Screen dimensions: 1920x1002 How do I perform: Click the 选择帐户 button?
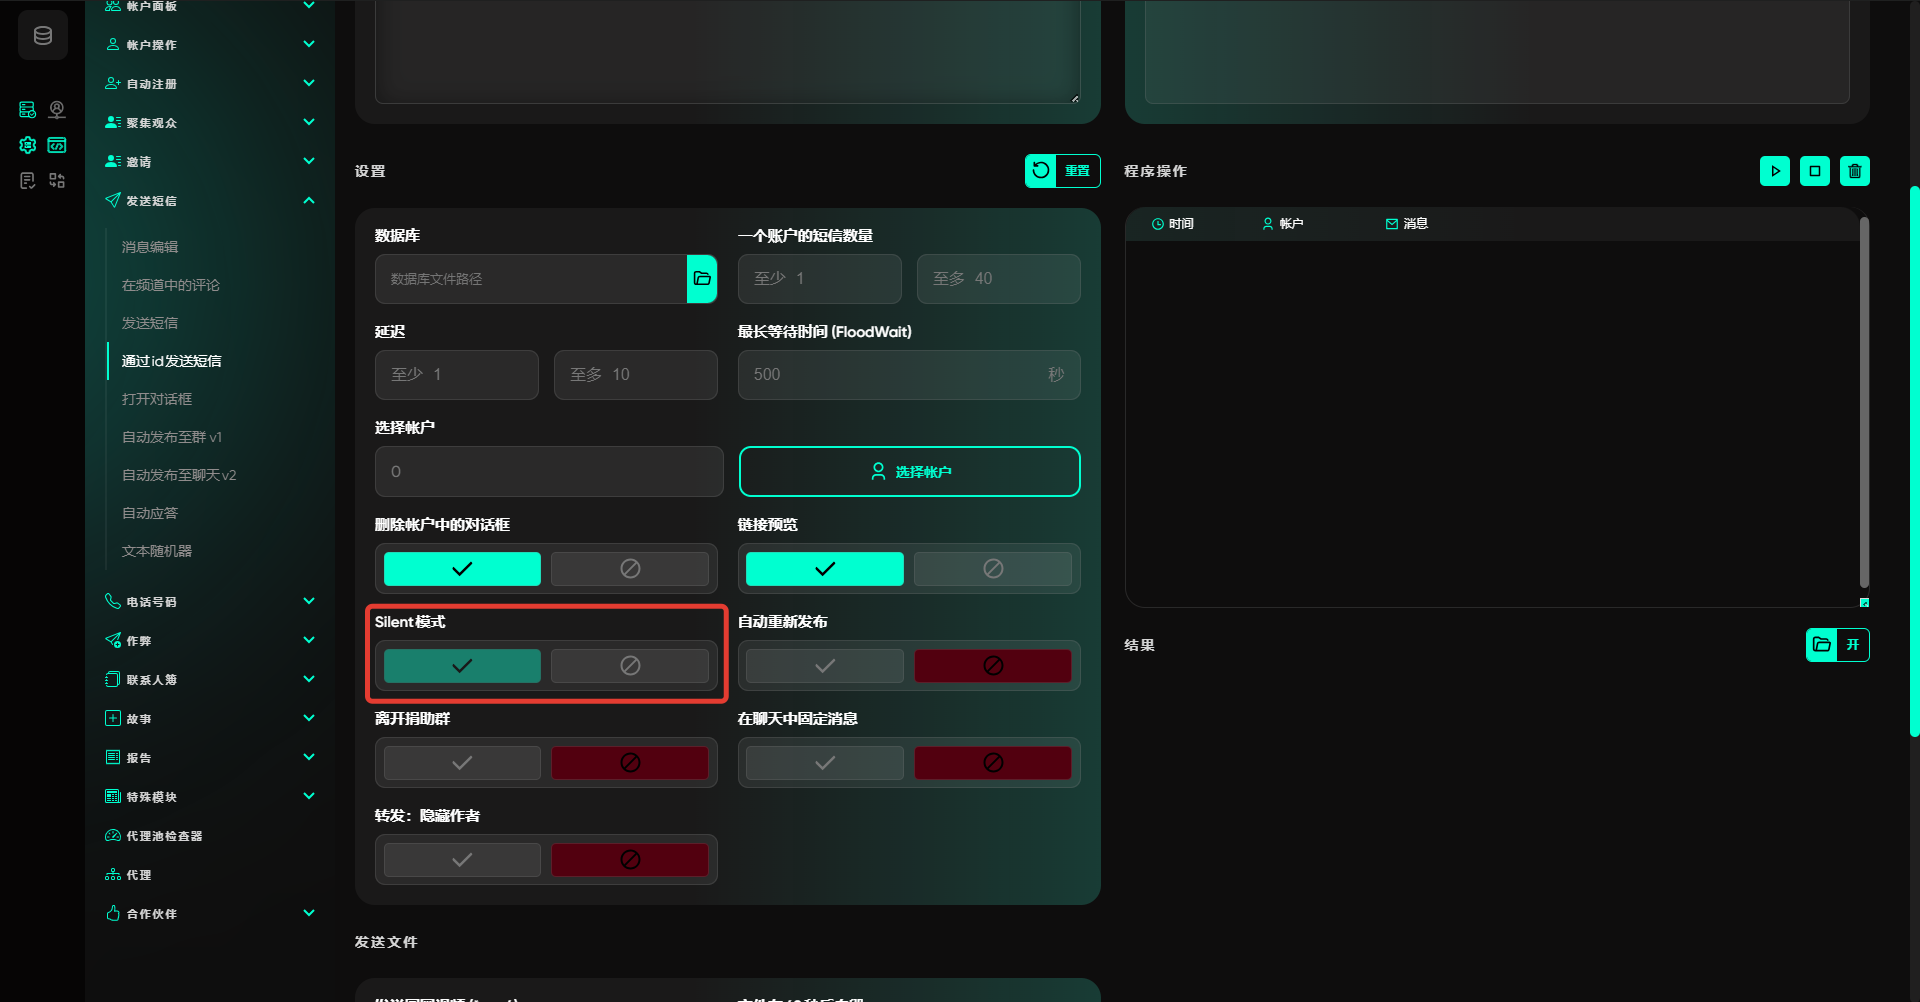pyautogui.click(x=909, y=472)
